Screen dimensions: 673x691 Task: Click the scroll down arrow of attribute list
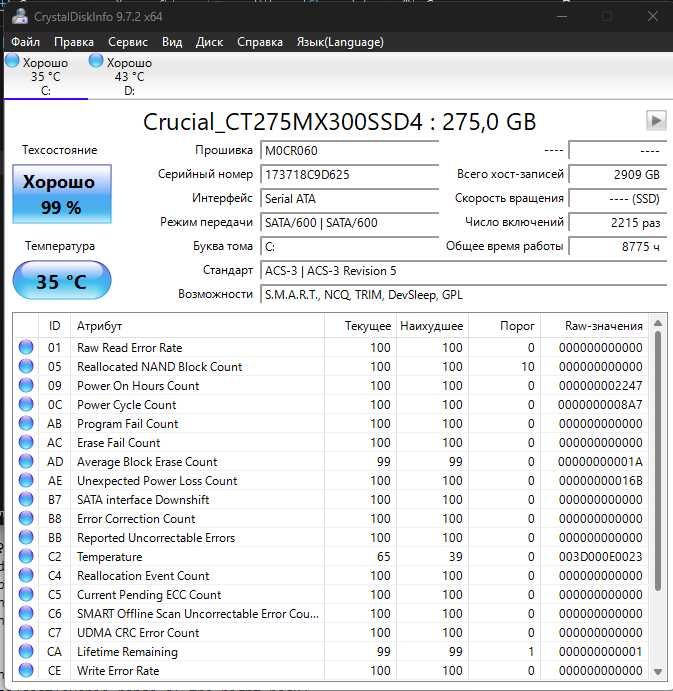click(658, 672)
